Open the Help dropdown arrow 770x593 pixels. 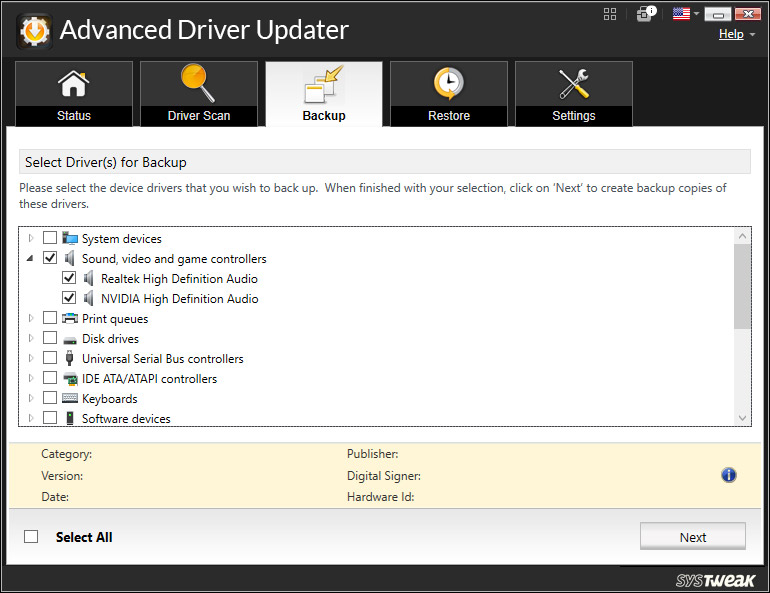(752, 35)
